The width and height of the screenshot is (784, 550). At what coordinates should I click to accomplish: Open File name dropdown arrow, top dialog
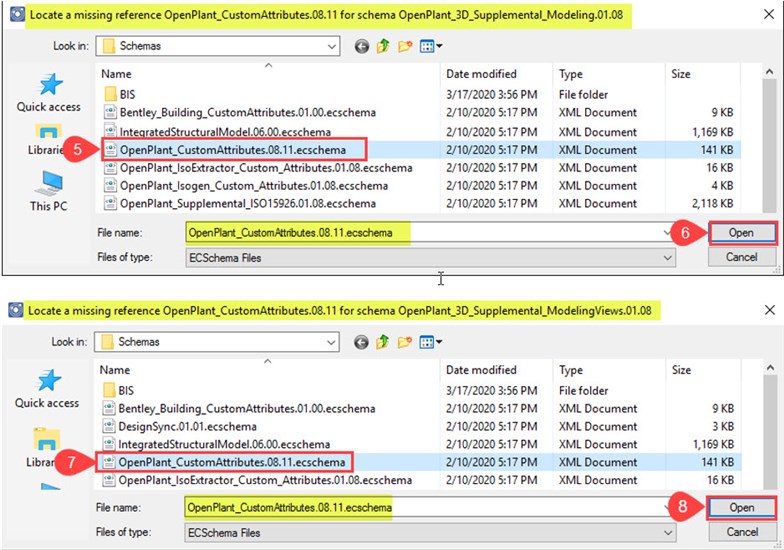coord(667,232)
